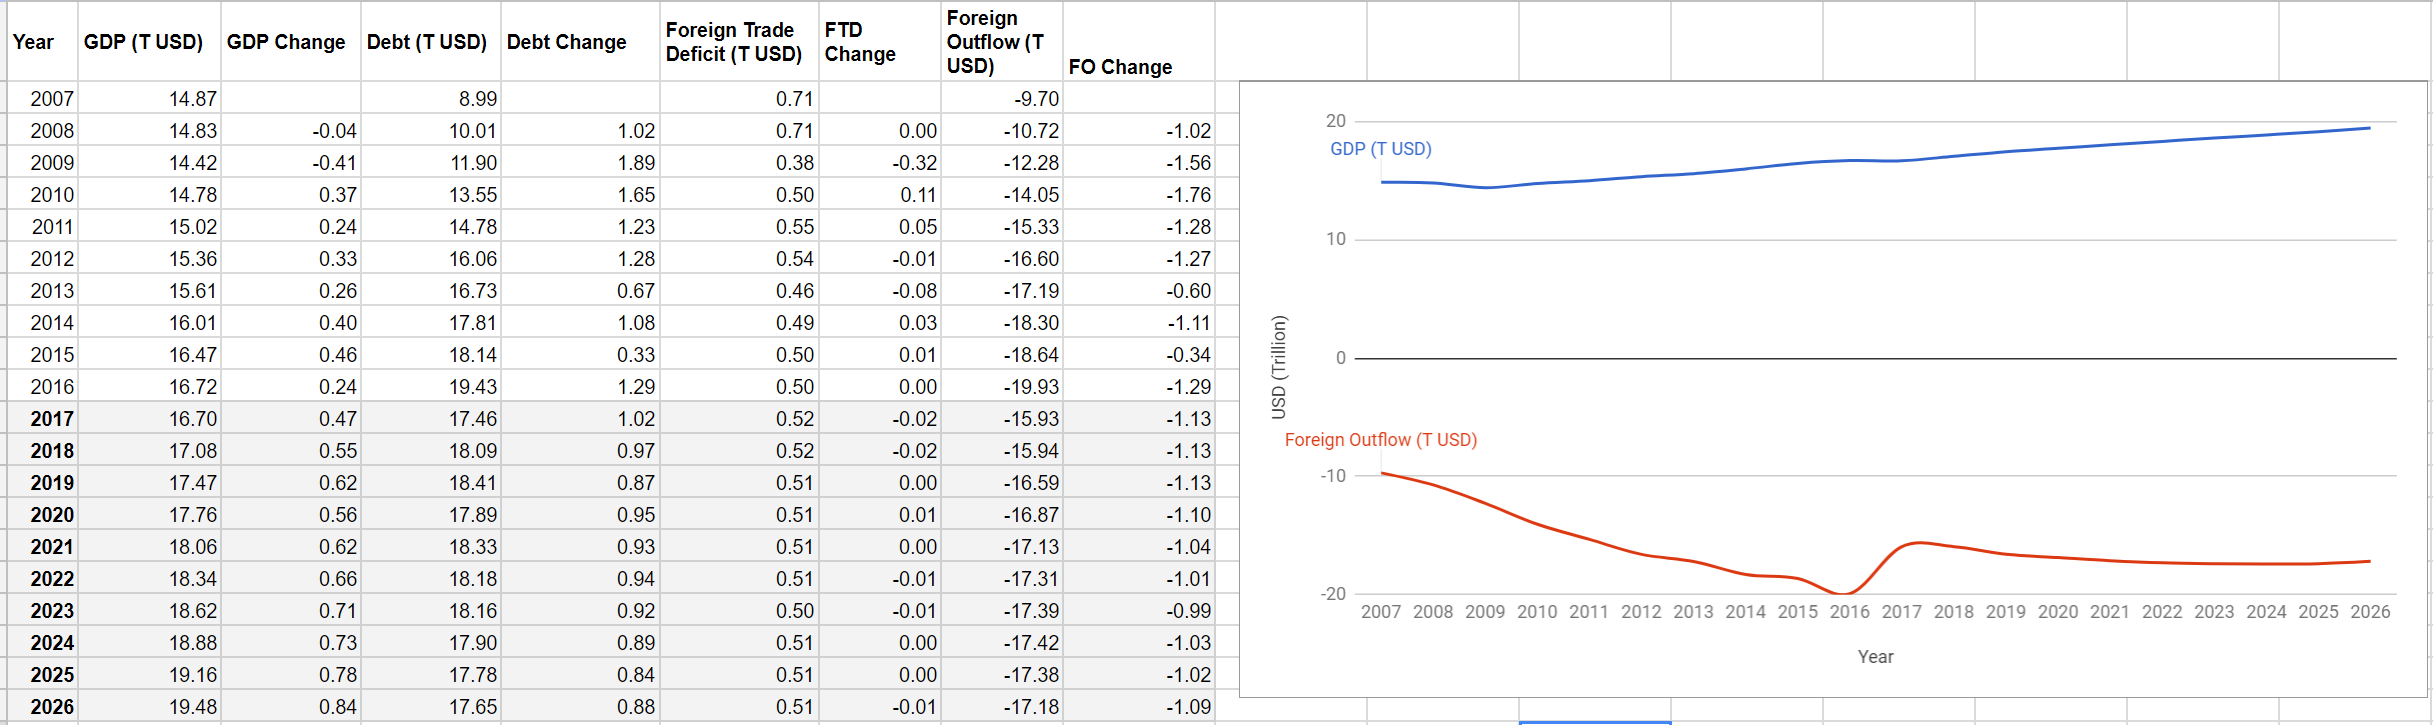Select Foreign Outflow value -19.93
The image size is (2433, 725).
pos(1001,386)
